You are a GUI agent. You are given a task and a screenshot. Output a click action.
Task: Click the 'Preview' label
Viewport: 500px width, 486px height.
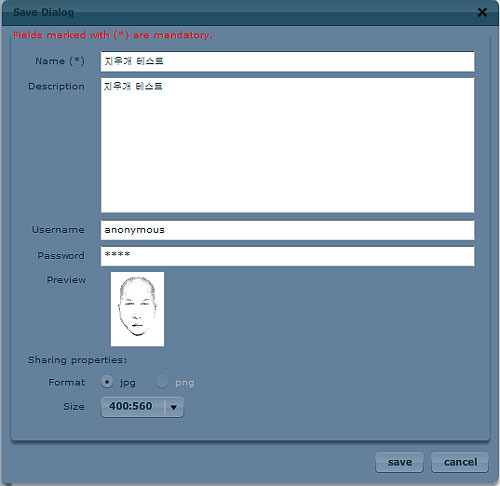pos(66,280)
